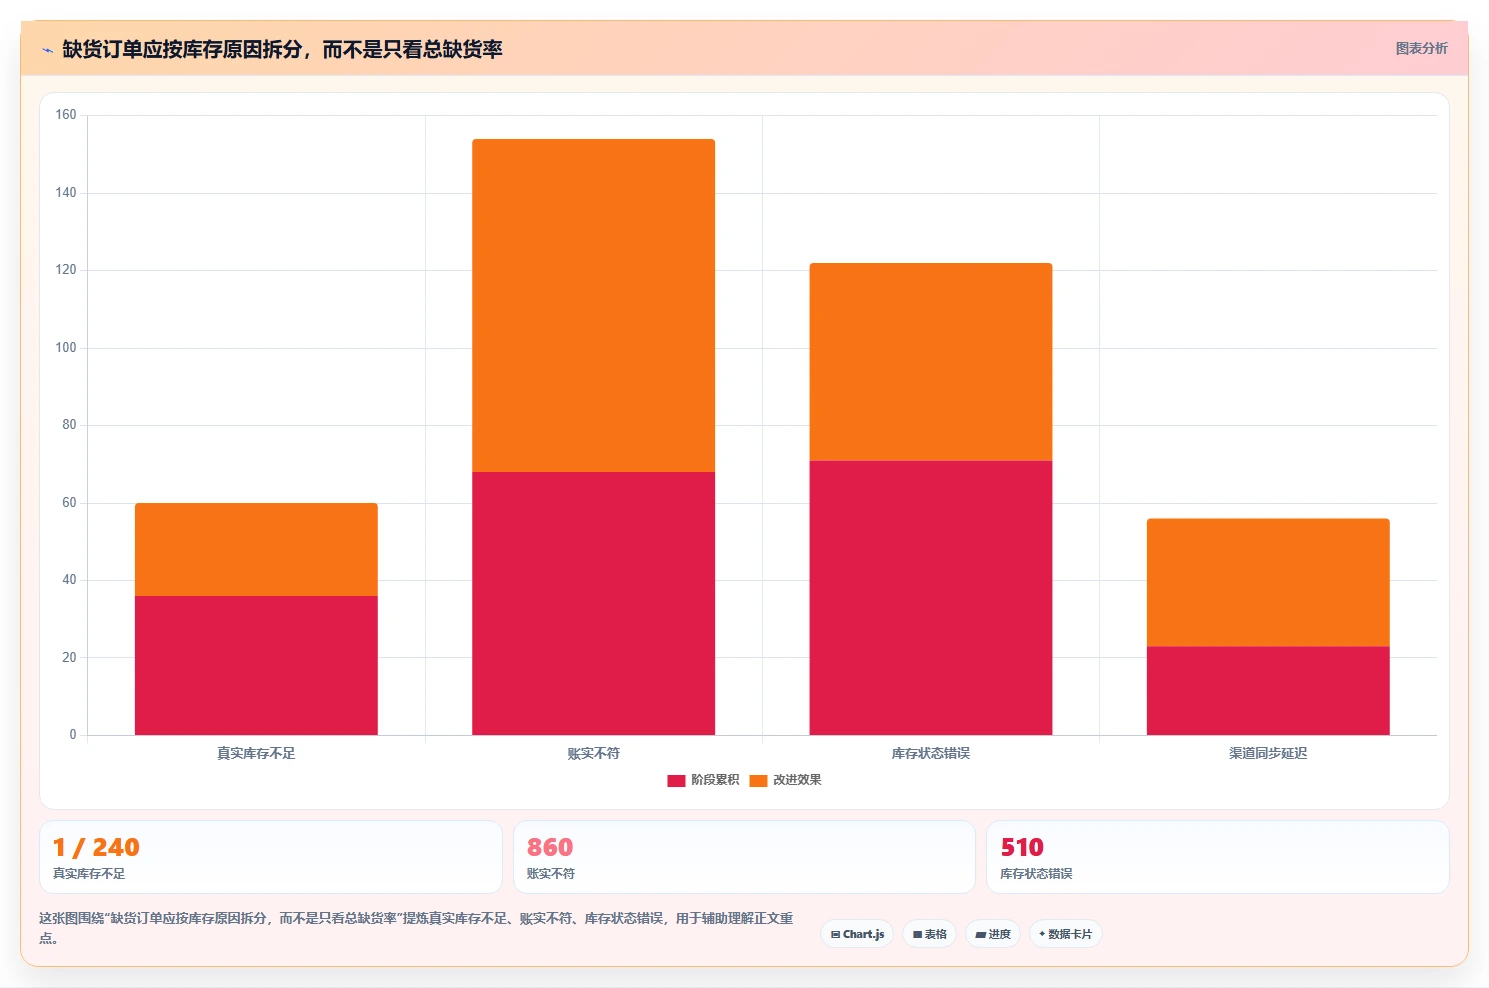Select the 860 账实不符 data card
The height and width of the screenshot is (988, 1489).
point(744,857)
